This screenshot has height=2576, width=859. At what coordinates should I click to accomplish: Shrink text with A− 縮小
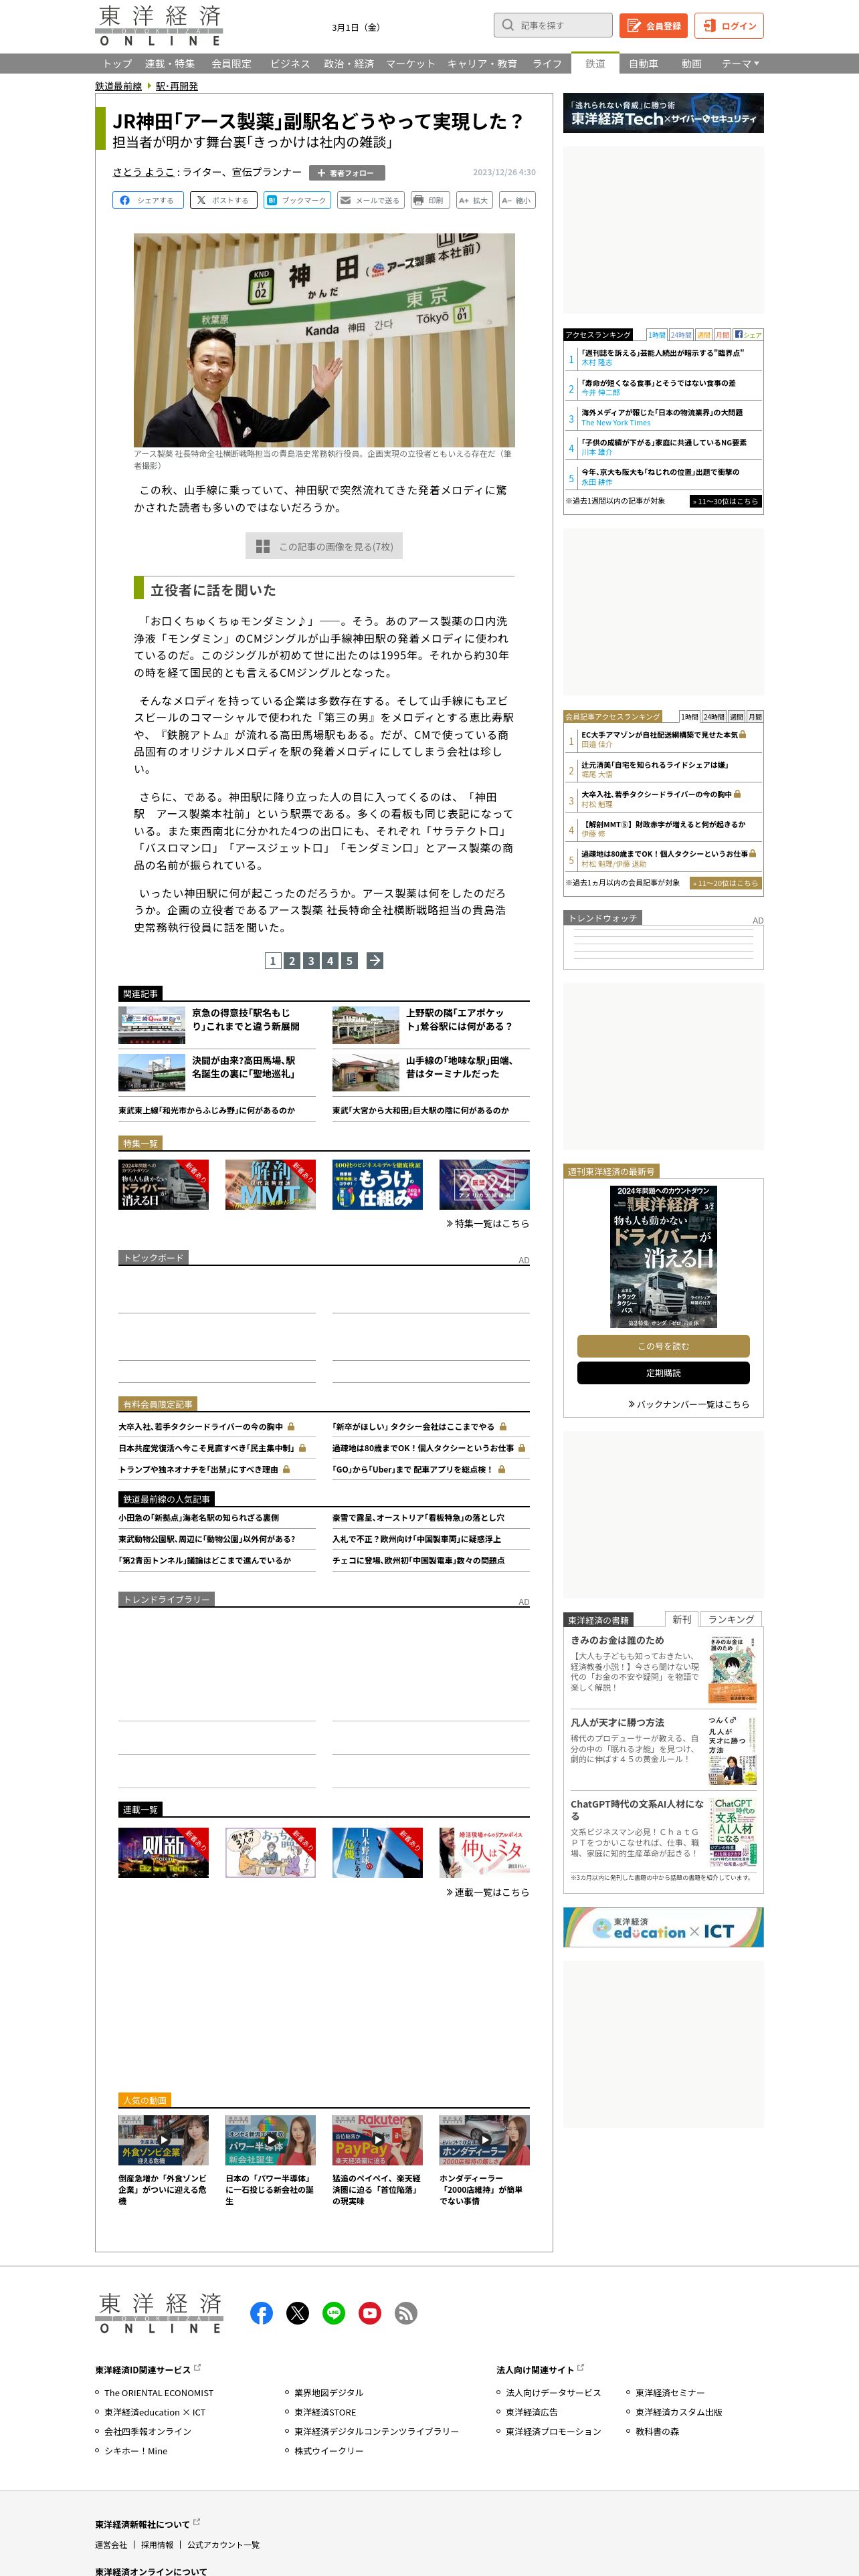516,200
